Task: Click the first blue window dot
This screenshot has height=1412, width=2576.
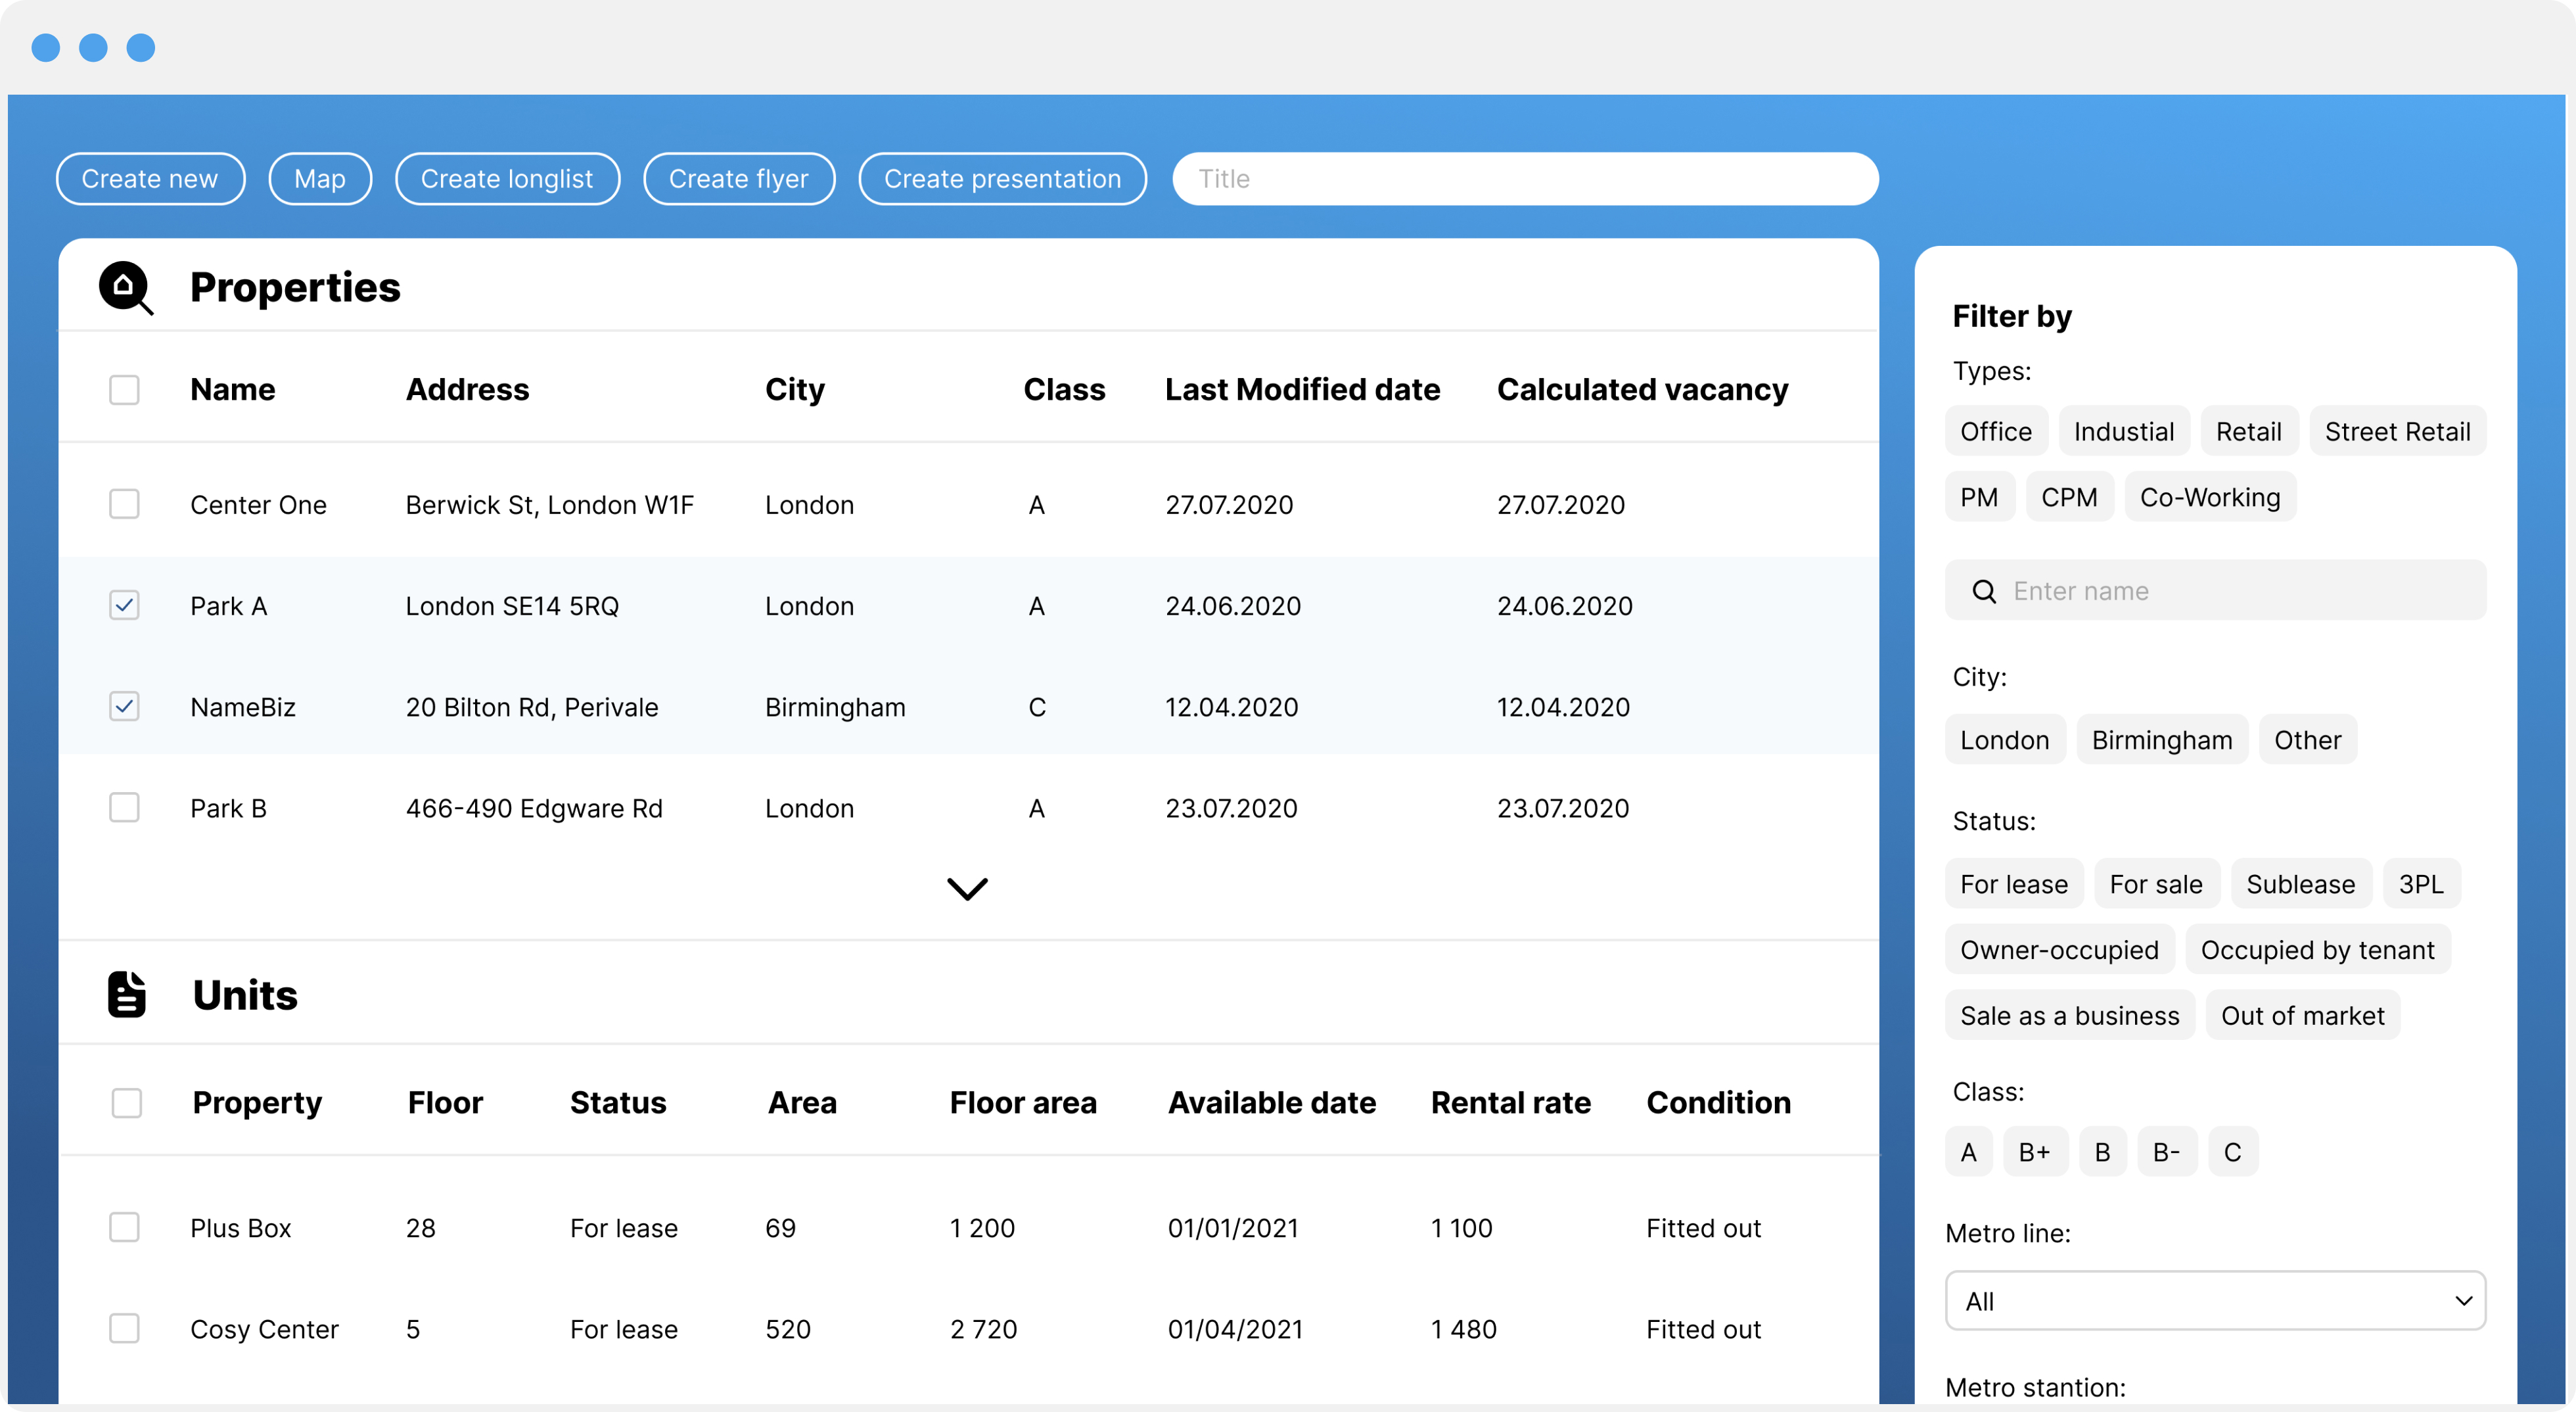Action: point(46,48)
